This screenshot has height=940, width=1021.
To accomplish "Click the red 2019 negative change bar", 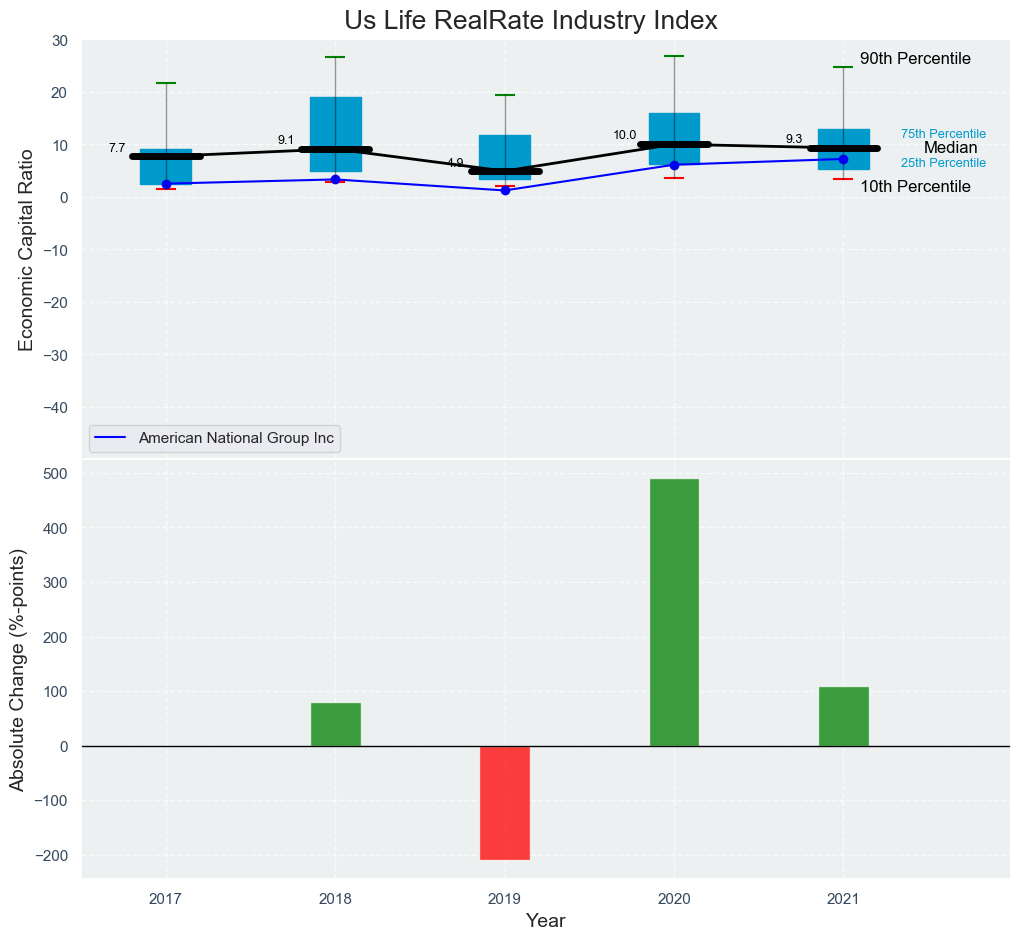I will pyautogui.click(x=505, y=802).
